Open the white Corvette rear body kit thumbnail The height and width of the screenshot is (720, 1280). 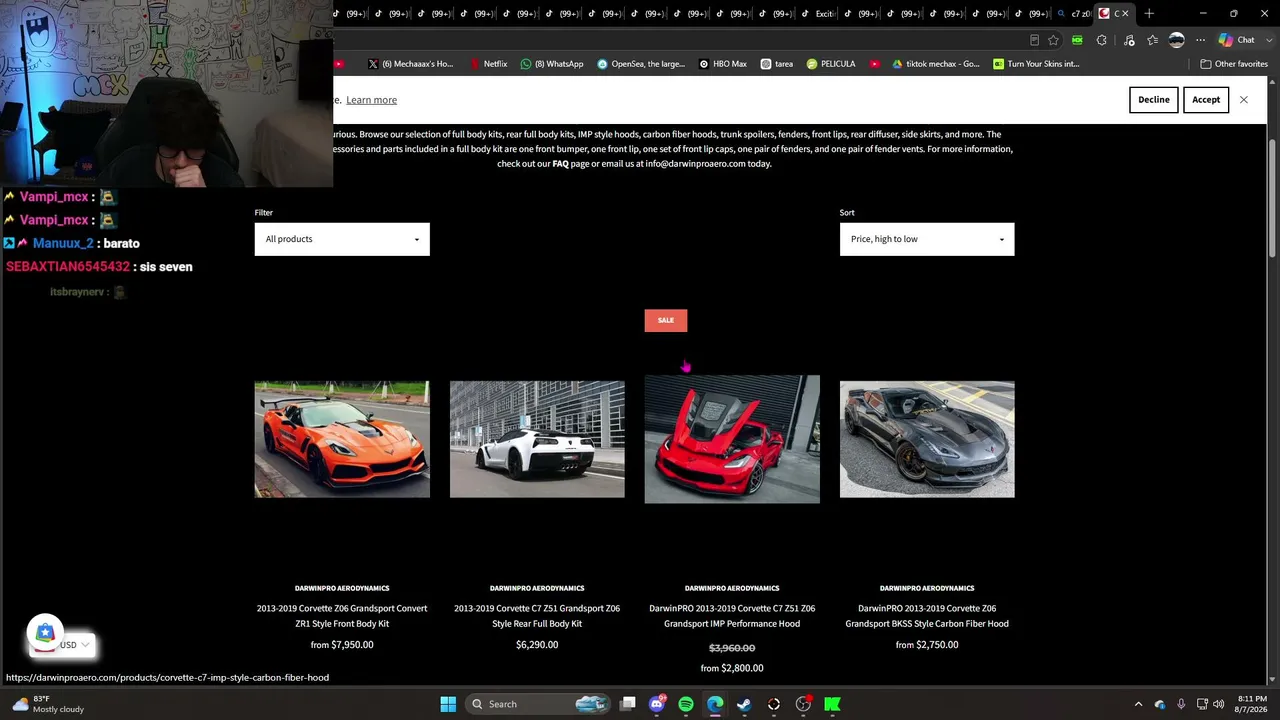[537, 439]
